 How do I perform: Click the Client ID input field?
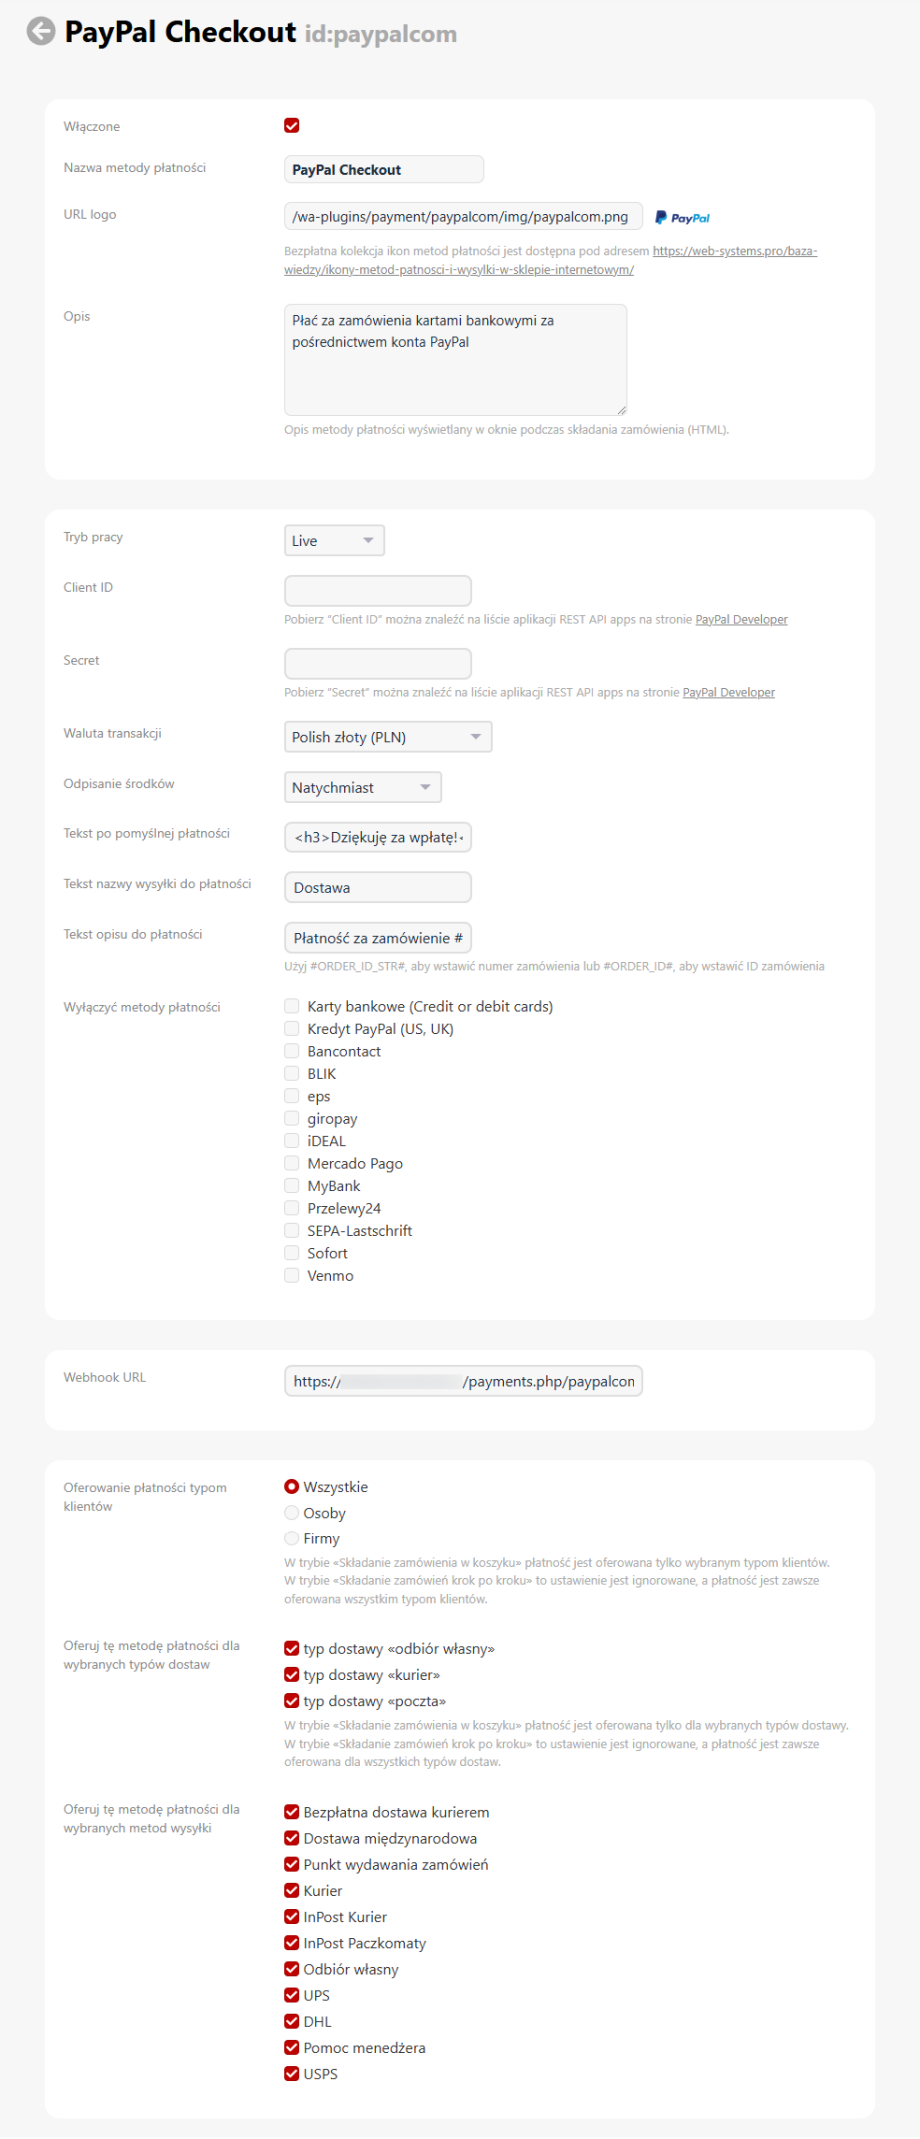click(x=378, y=591)
